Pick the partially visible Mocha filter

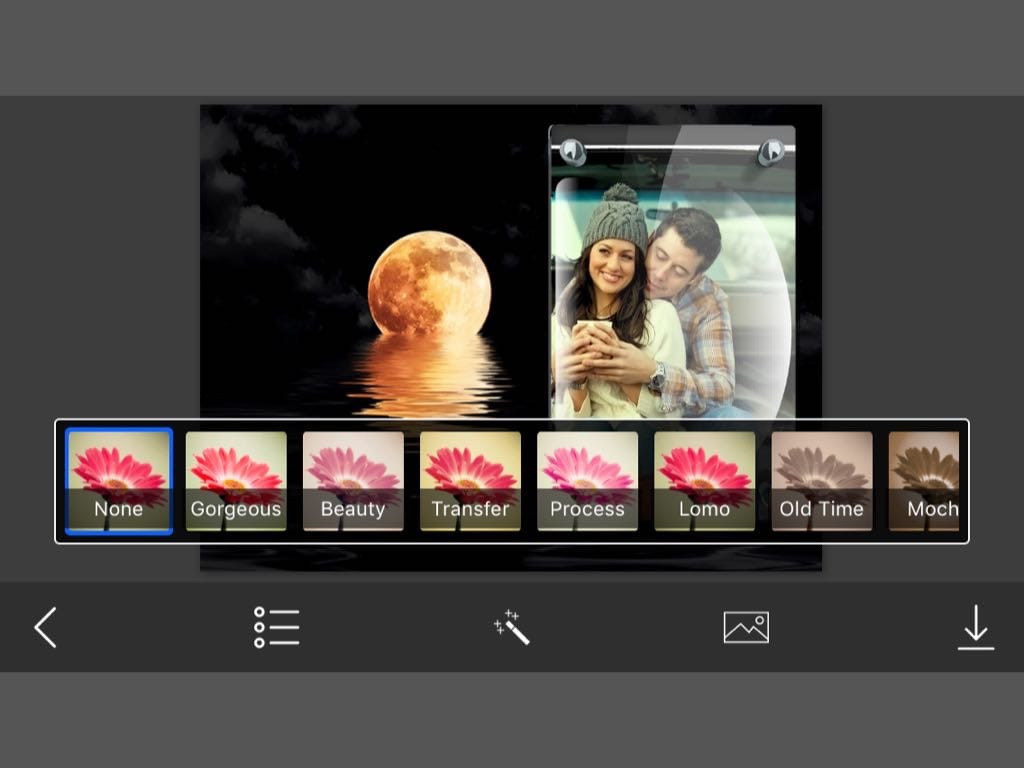[x=926, y=481]
